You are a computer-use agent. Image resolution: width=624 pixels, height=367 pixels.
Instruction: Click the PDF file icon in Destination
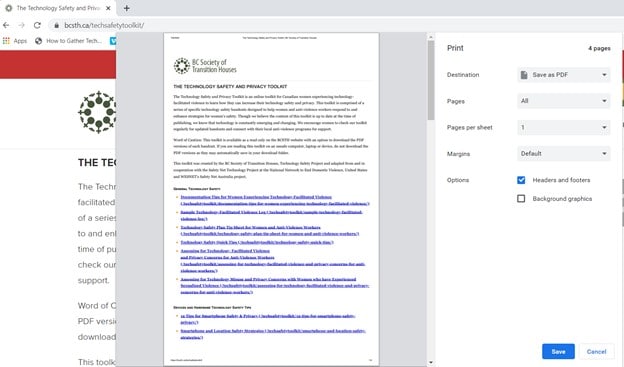pos(524,75)
